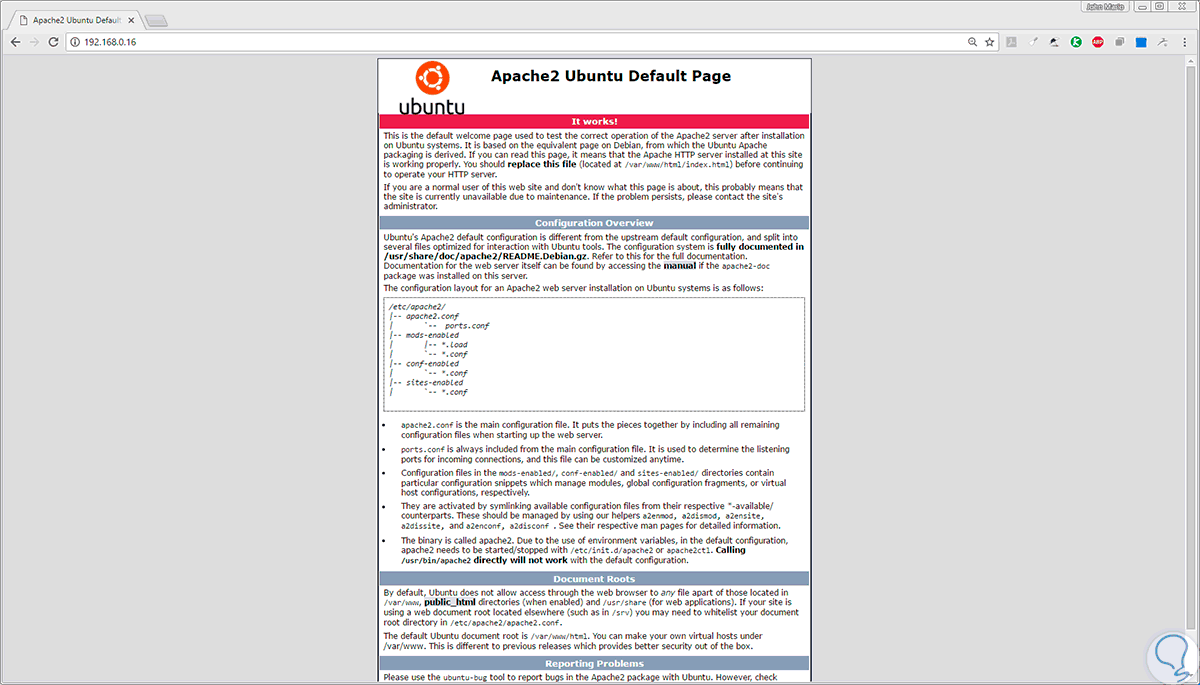Click the gray stacked-pages extension icon
The width and height of the screenshot is (1200, 685).
pos(1120,42)
